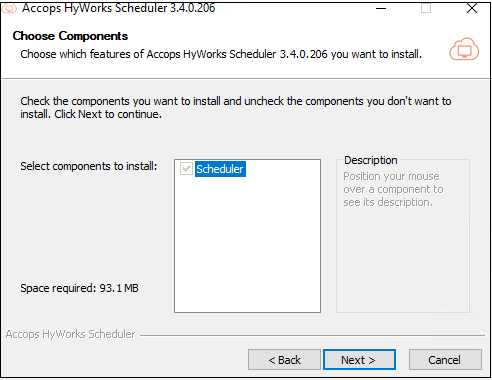Viewport: 492px width, 380px height.
Task: Click the orange cloud monitor logo
Action: coord(464,49)
